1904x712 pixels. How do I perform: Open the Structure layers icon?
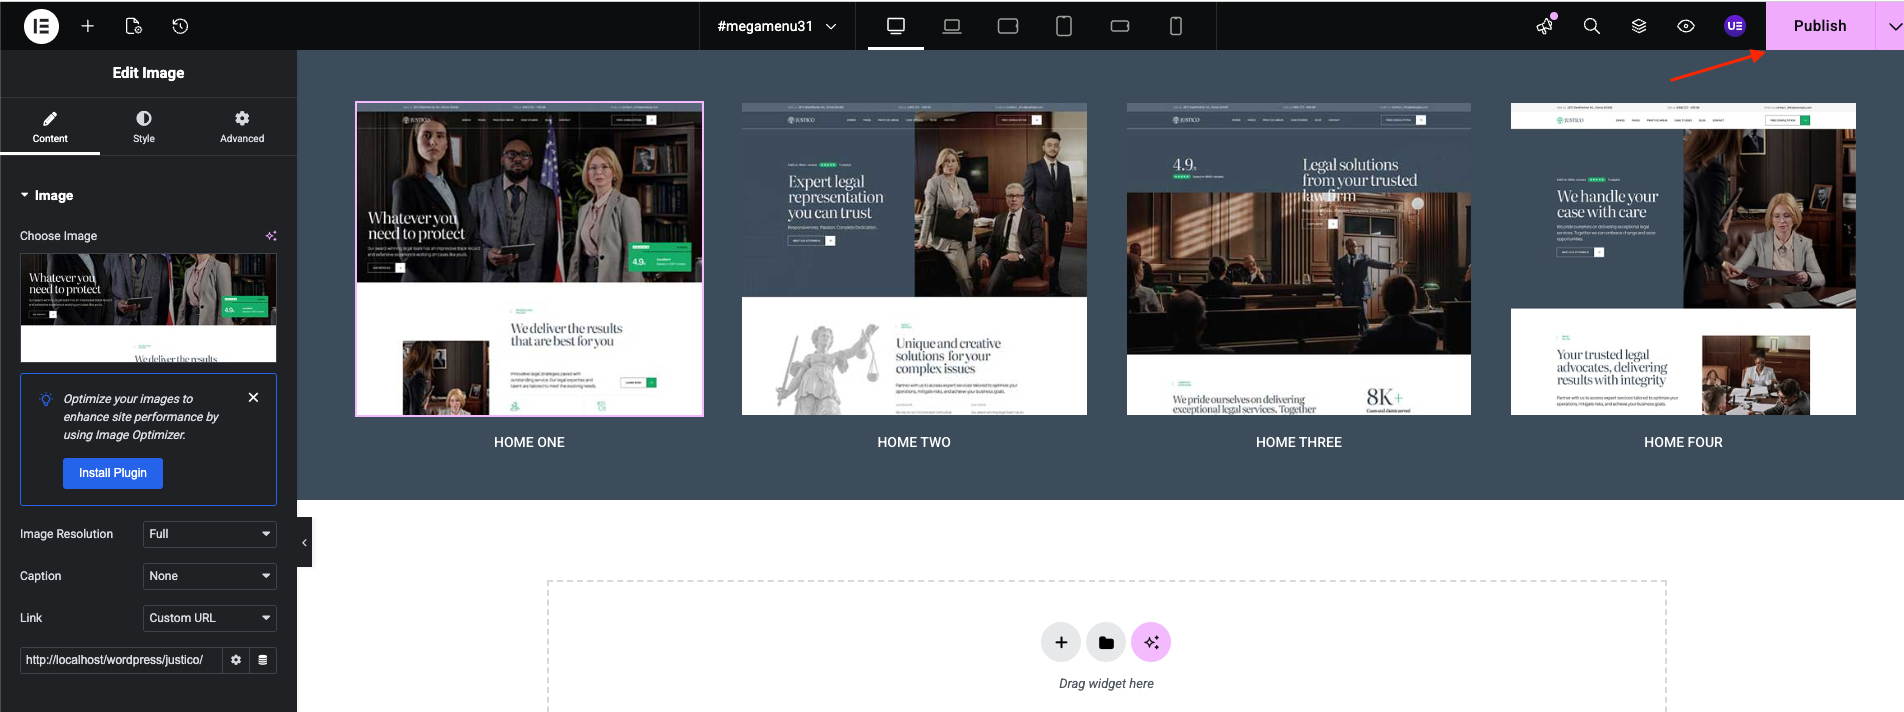(x=1639, y=26)
